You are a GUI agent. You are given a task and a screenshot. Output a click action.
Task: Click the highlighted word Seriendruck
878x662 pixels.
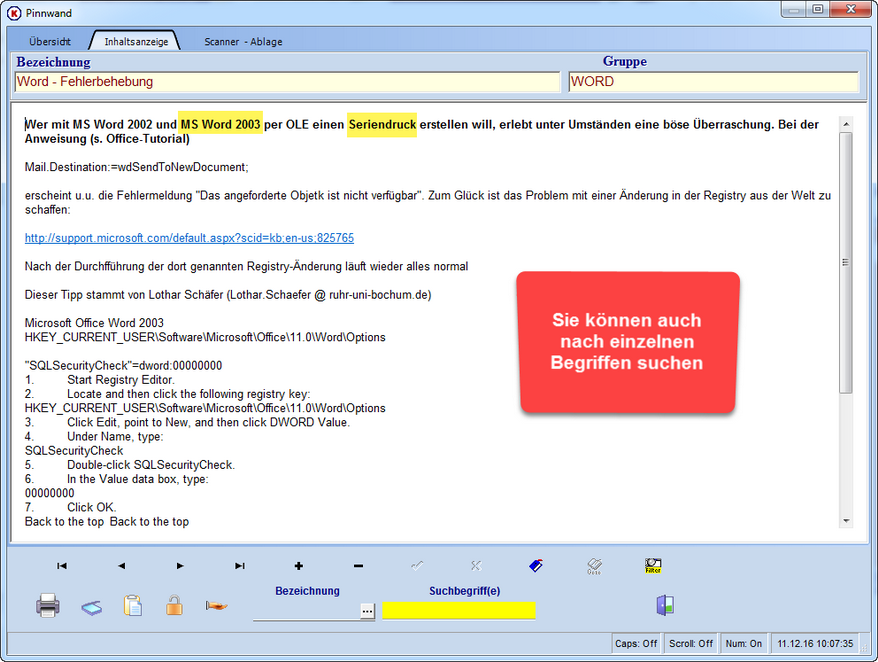382,124
